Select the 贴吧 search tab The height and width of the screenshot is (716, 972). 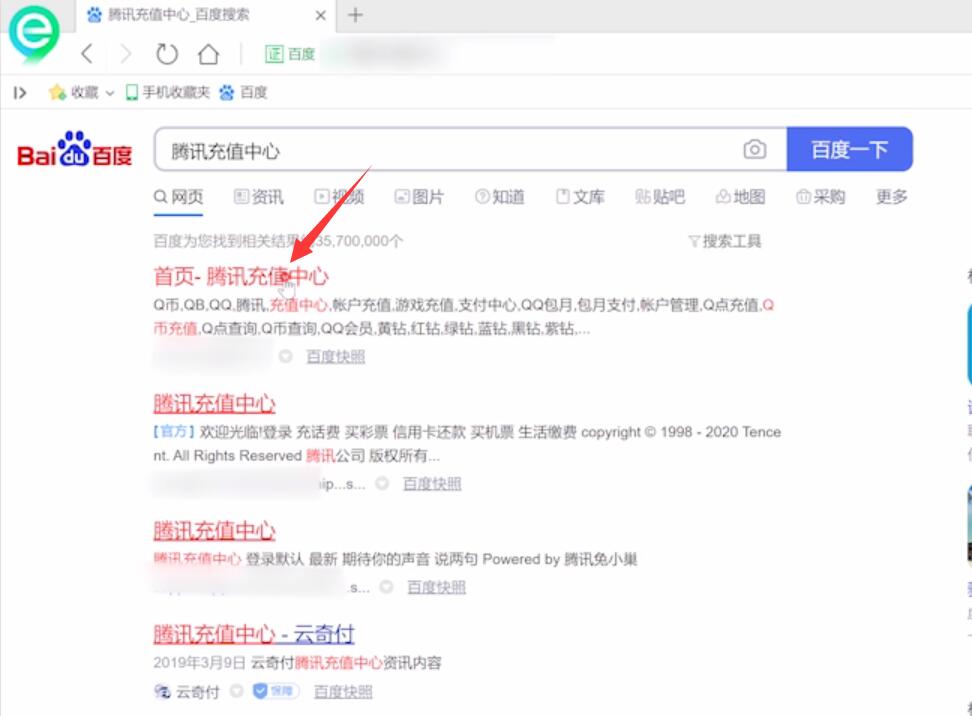[660, 197]
